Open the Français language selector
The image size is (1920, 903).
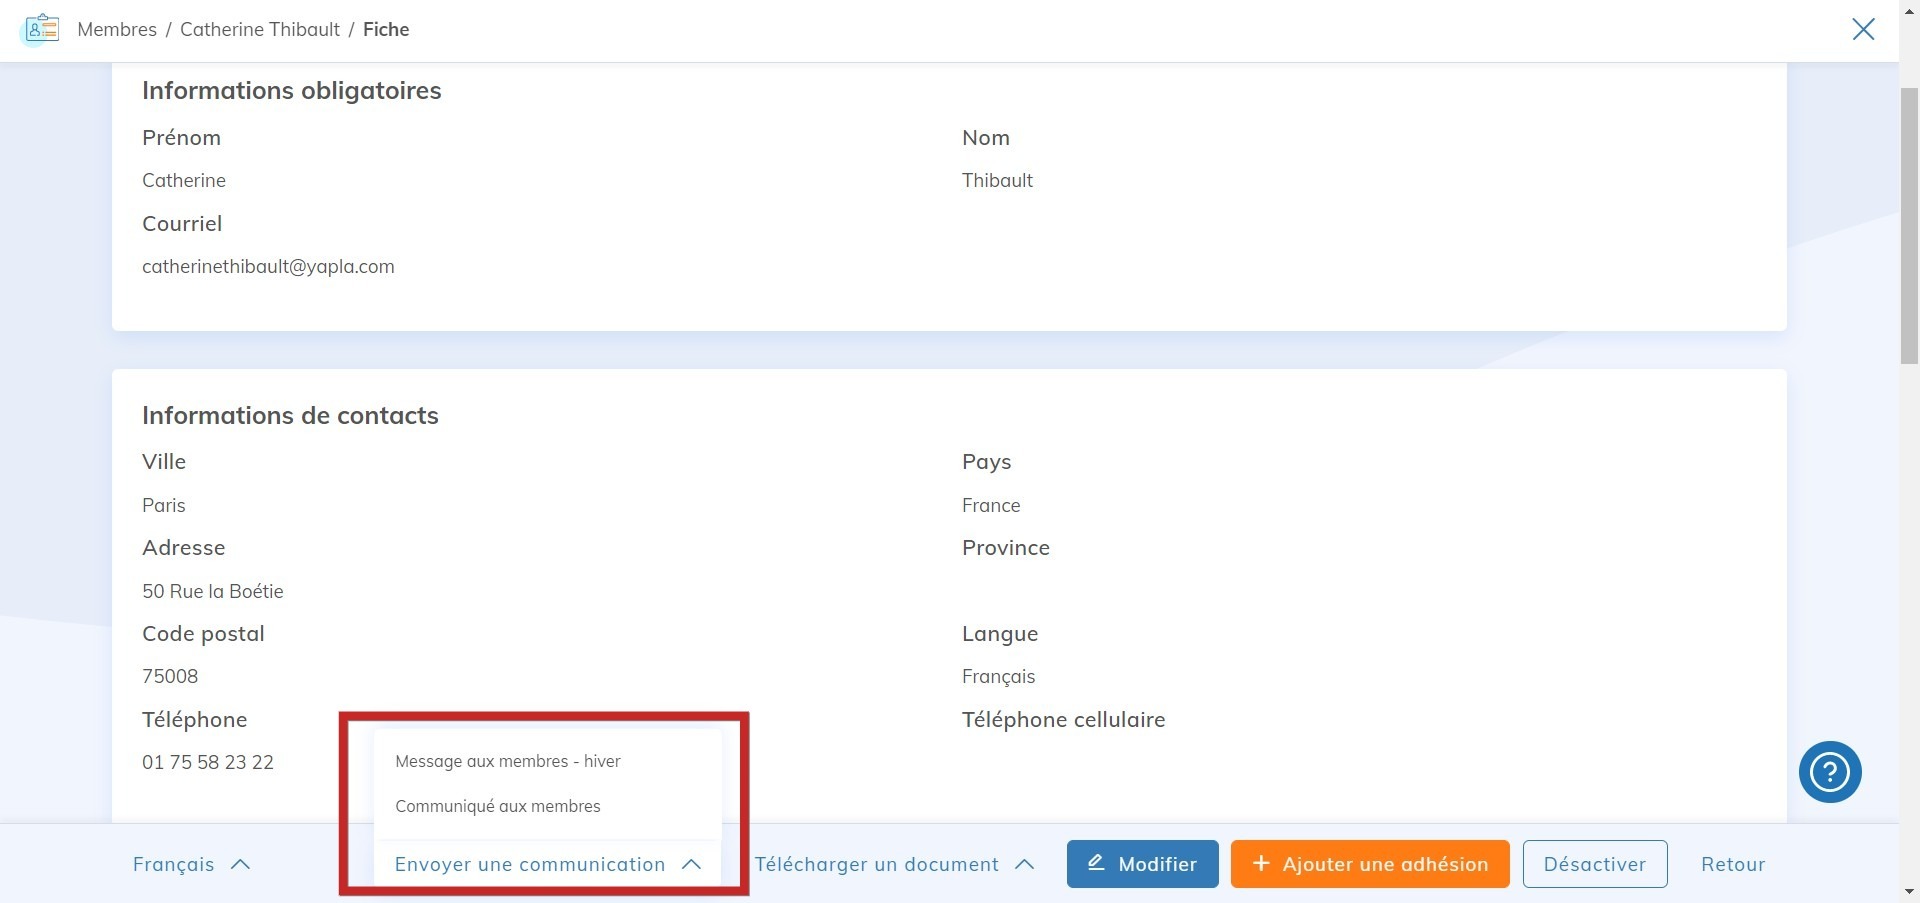click(x=190, y=864)
